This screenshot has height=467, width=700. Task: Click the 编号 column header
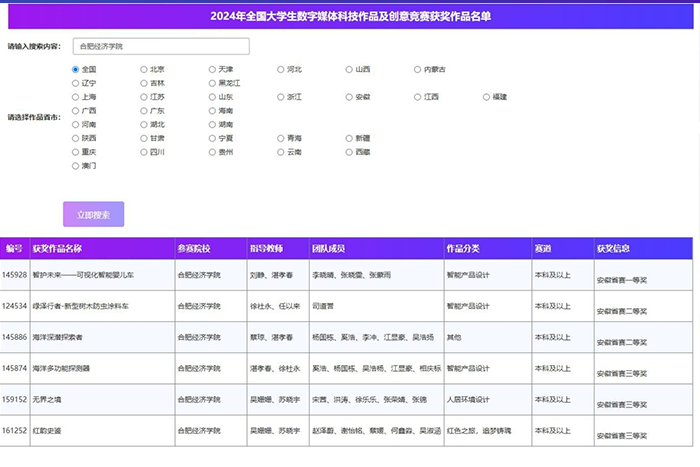pyautogui.click(x=14, y=248)
